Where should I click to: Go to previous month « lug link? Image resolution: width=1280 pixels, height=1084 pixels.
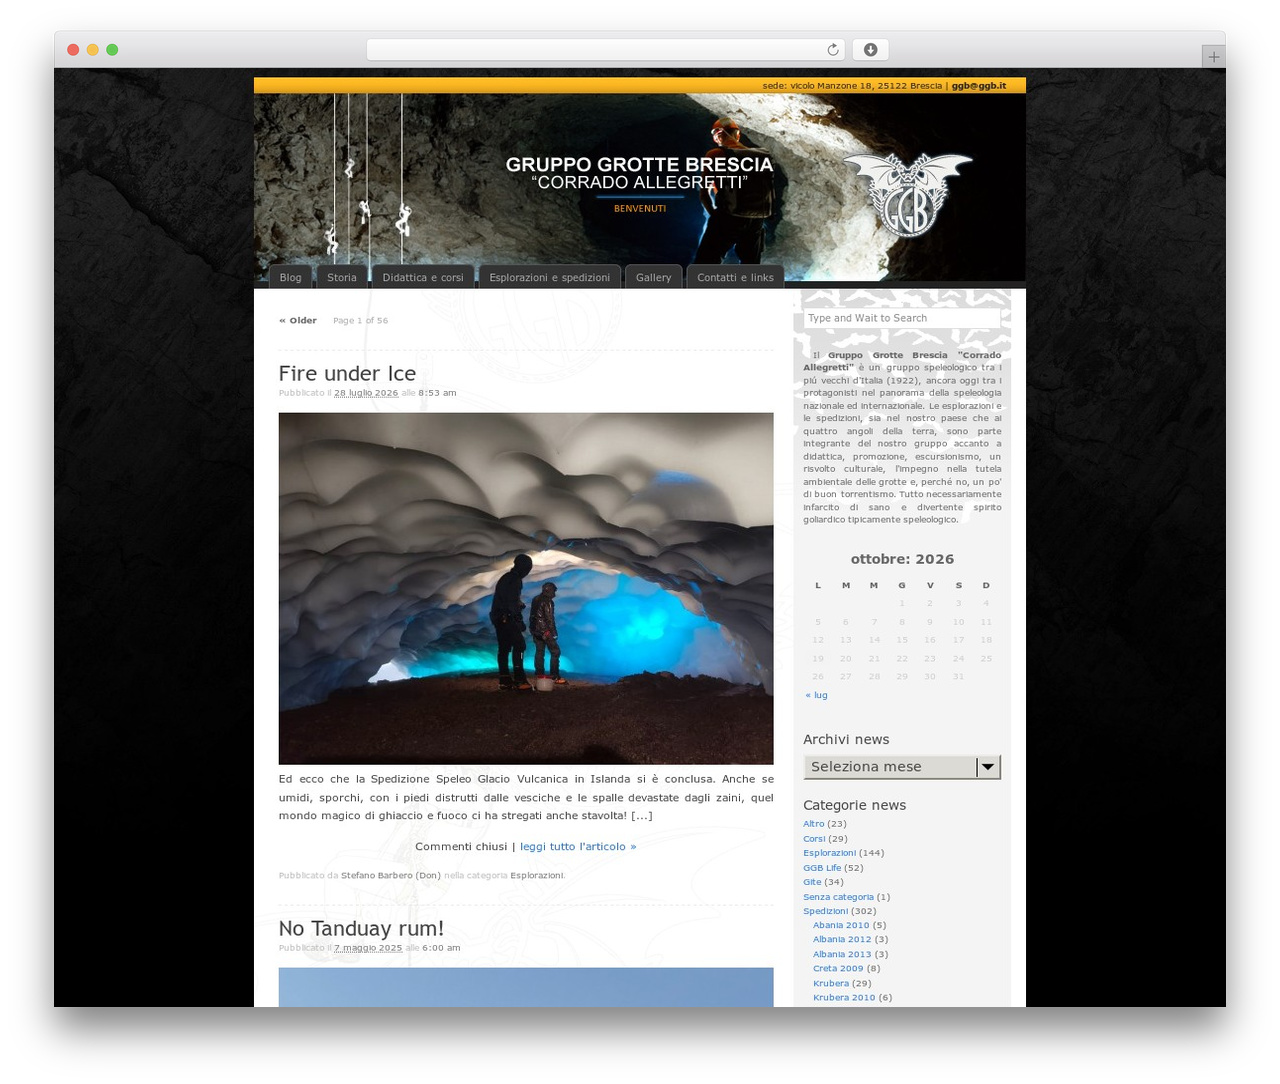tap(817, 695)
